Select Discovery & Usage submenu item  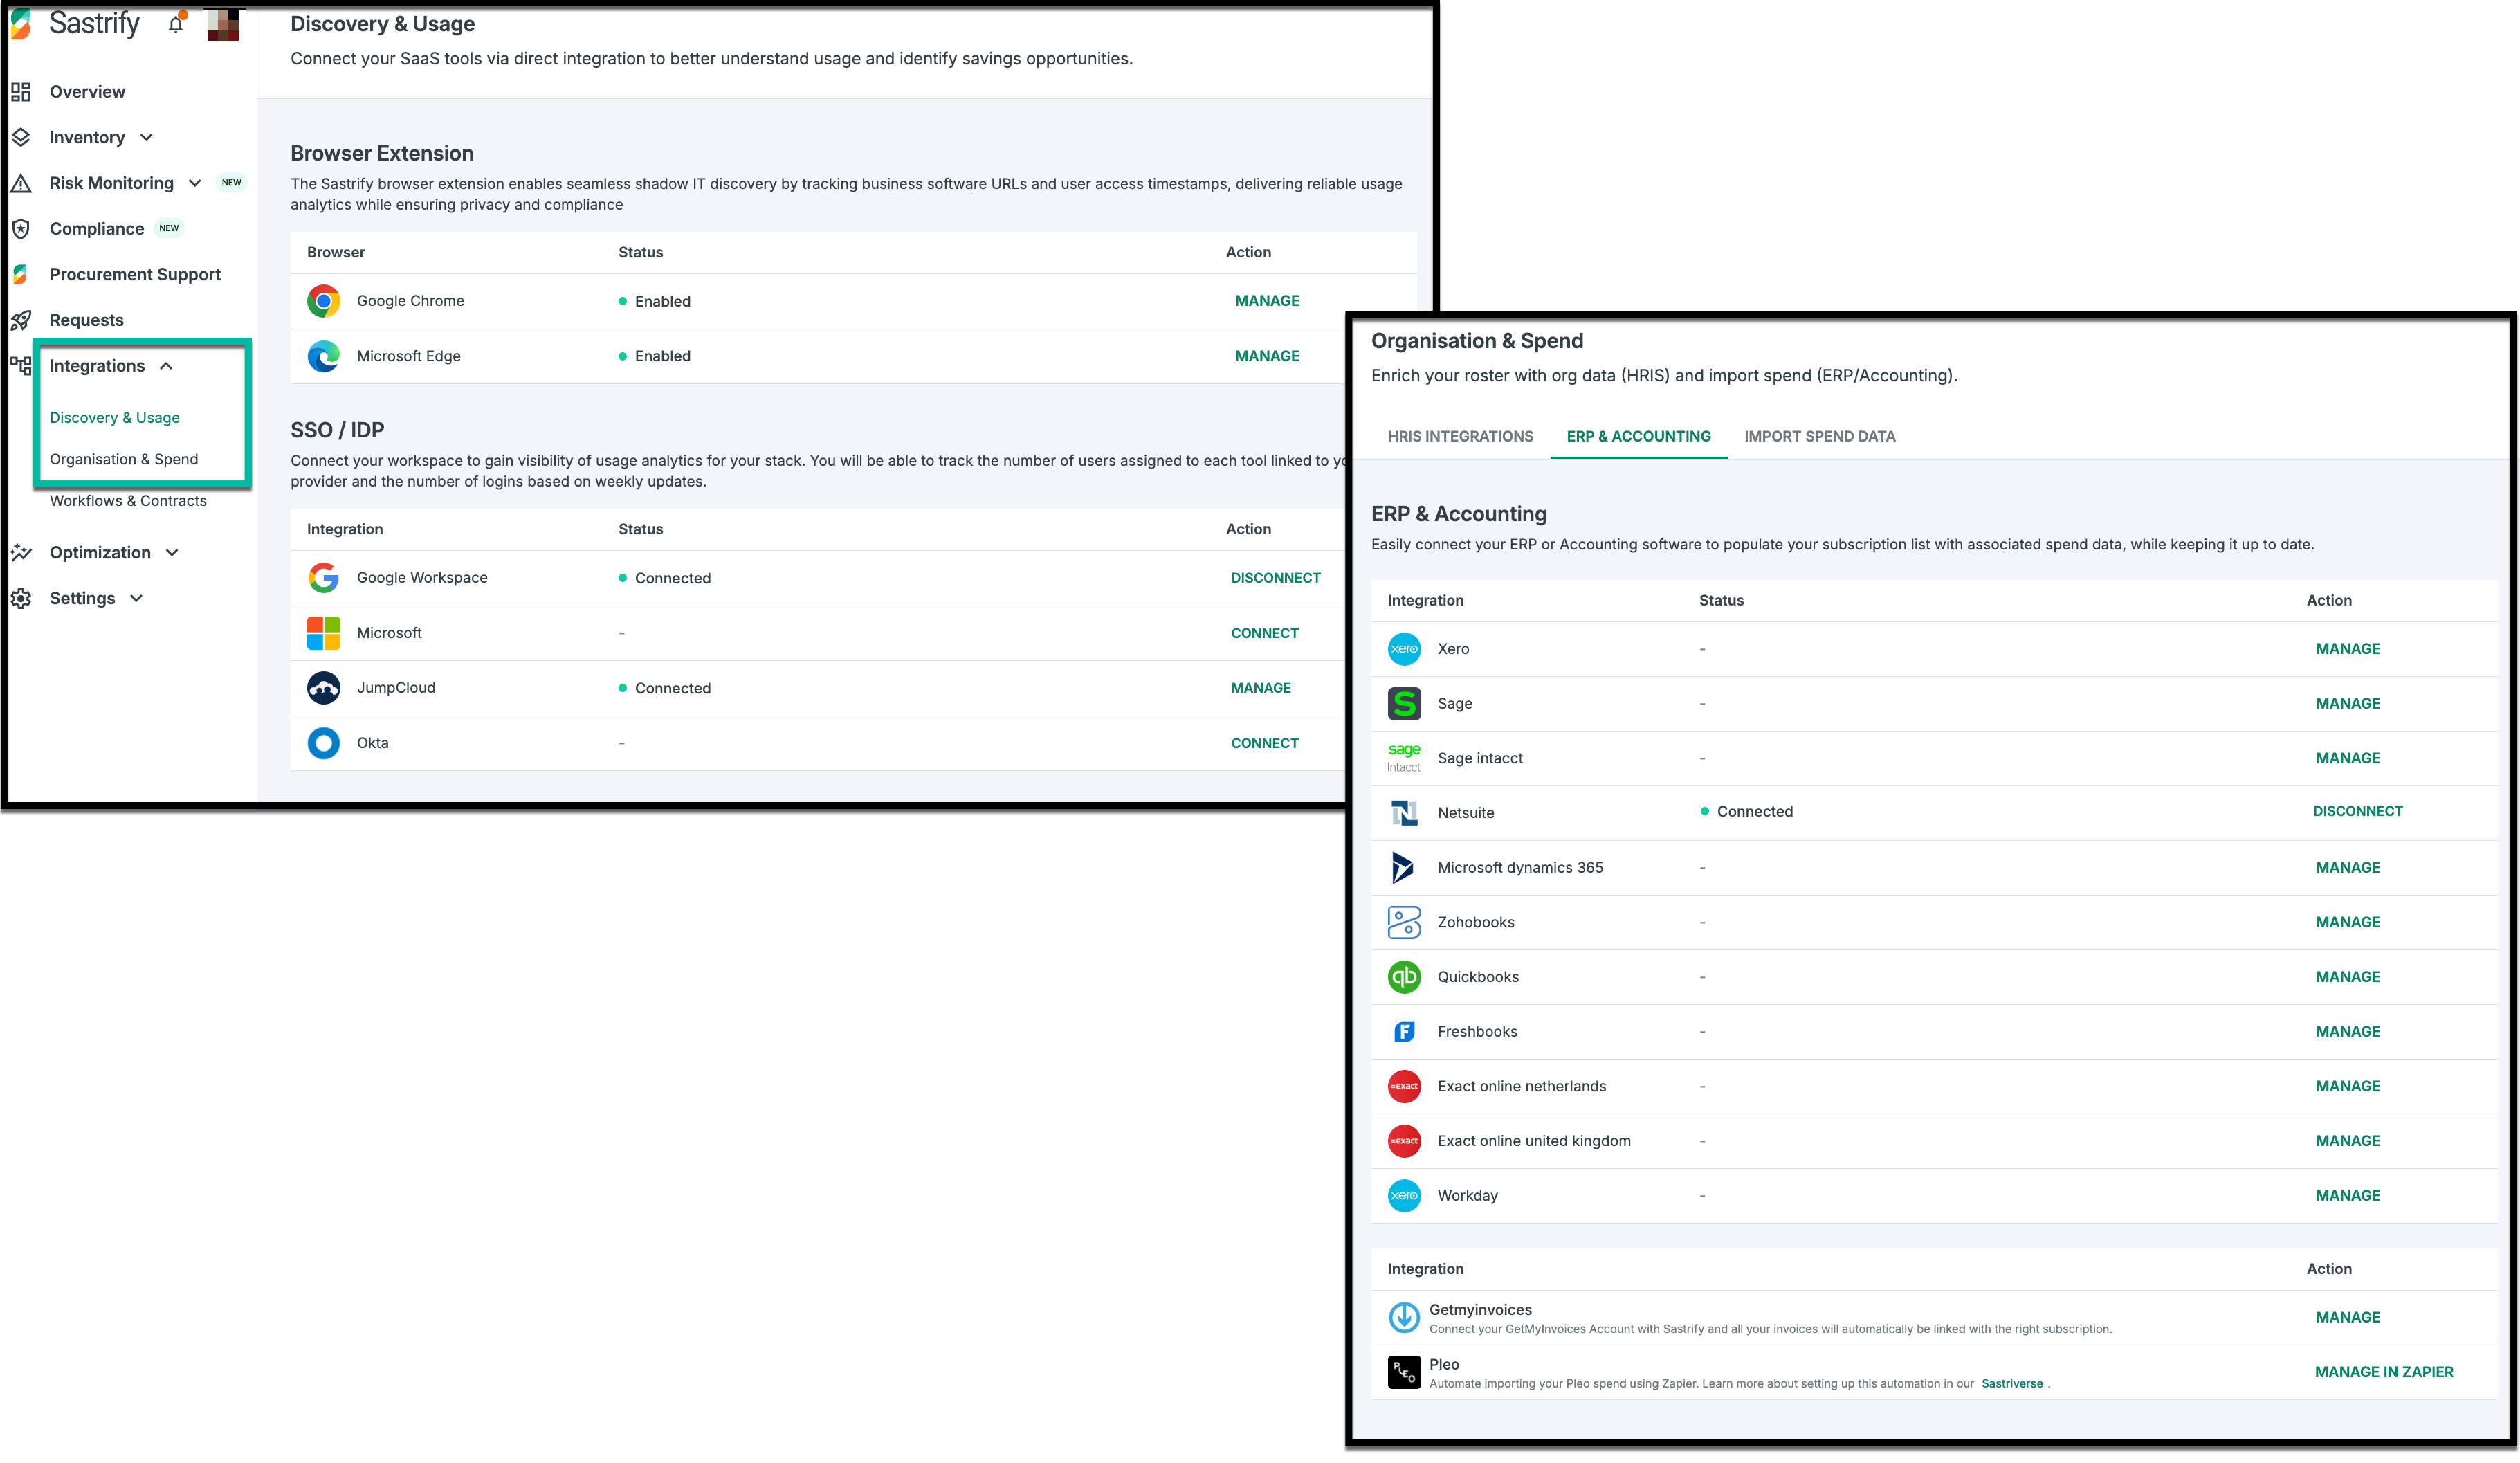(115, 418)
